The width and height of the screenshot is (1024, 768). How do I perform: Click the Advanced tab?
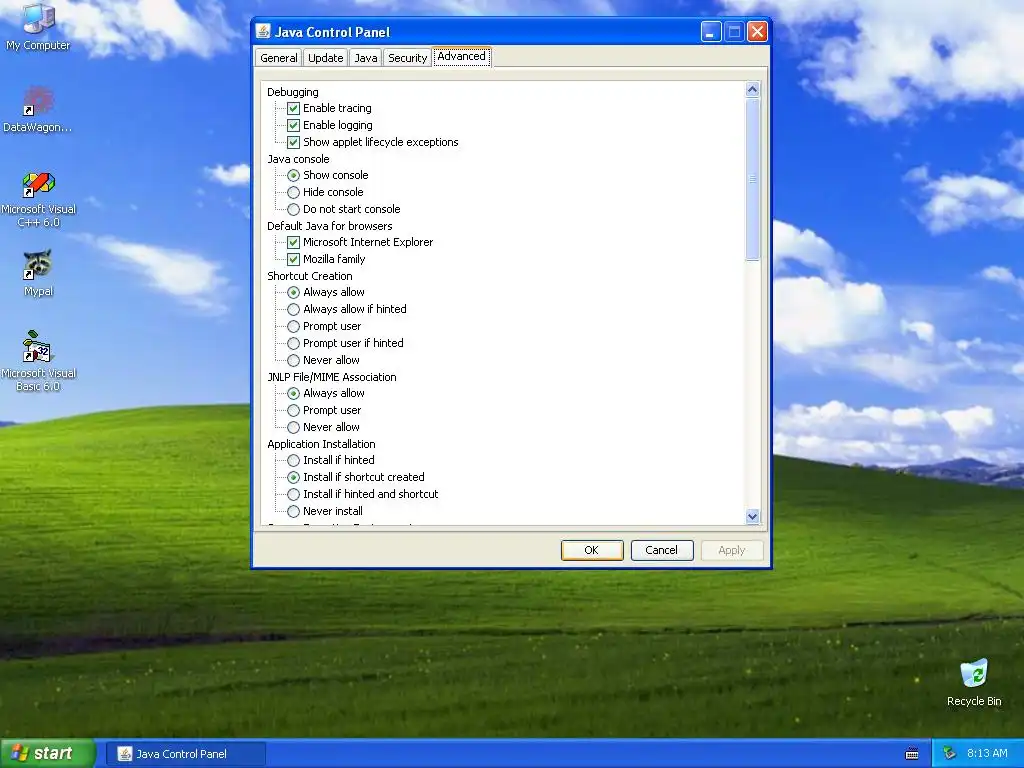462,57
